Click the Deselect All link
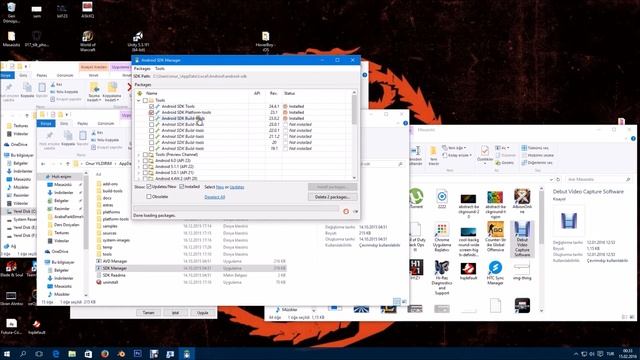 (215, 197)
